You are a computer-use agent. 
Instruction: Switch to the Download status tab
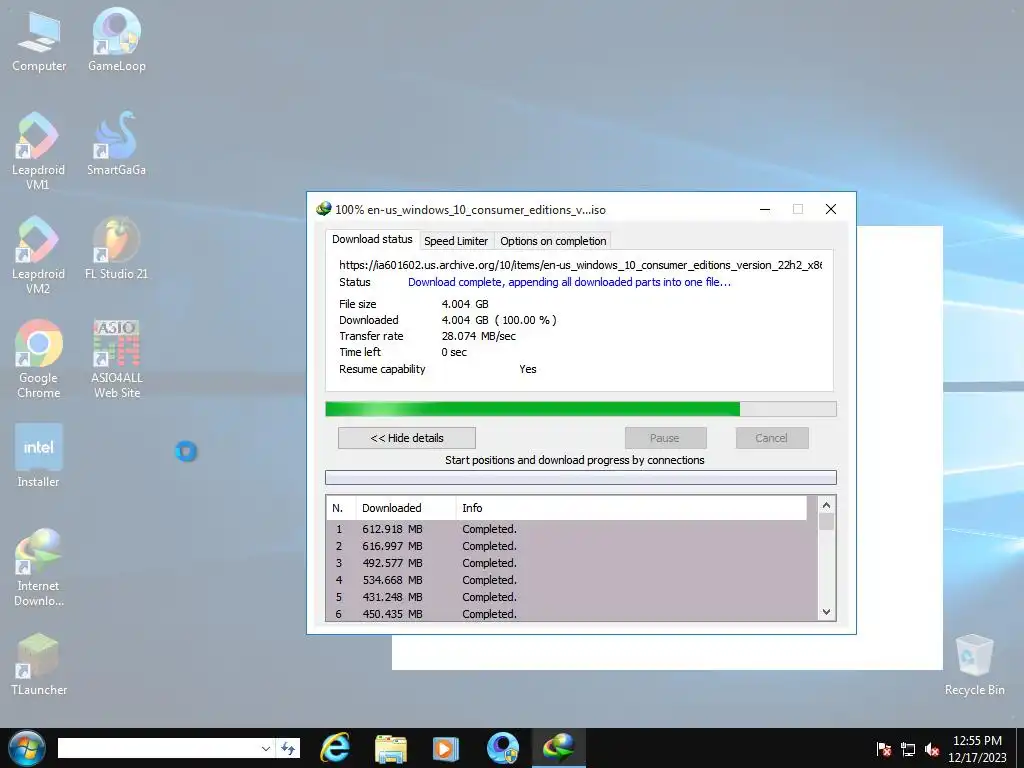[x=372, y=239]
